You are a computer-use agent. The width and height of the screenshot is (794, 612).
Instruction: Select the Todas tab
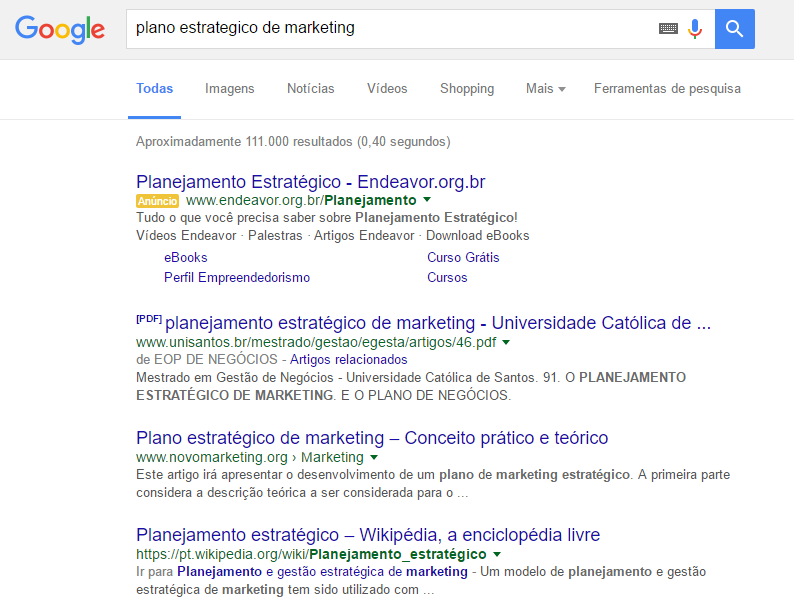tap(154, 89)
